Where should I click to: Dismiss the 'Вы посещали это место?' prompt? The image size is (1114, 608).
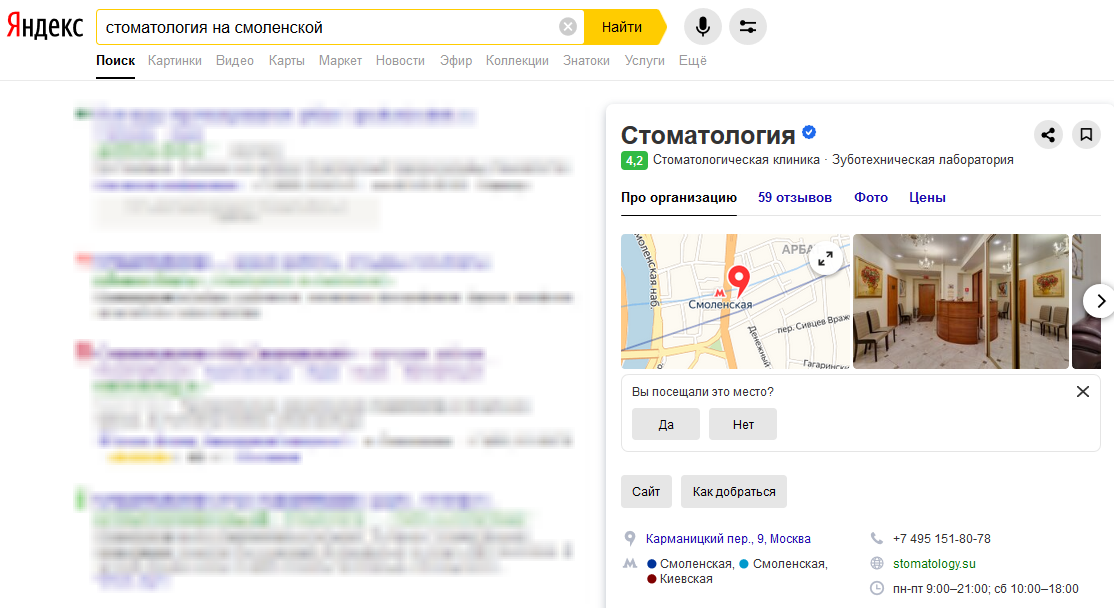point(1083,391)
